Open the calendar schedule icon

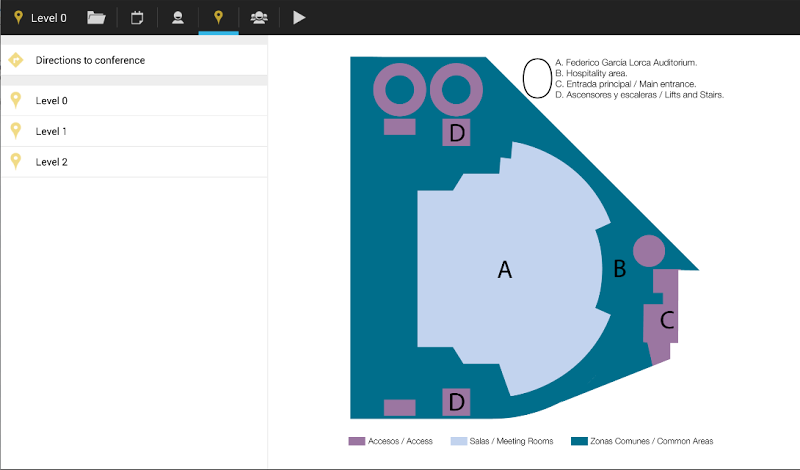tap(137, 17)
